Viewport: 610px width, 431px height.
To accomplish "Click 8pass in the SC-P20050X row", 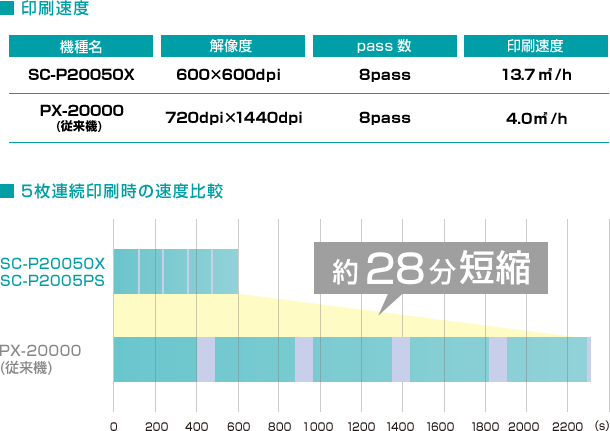I will point(385,75).
